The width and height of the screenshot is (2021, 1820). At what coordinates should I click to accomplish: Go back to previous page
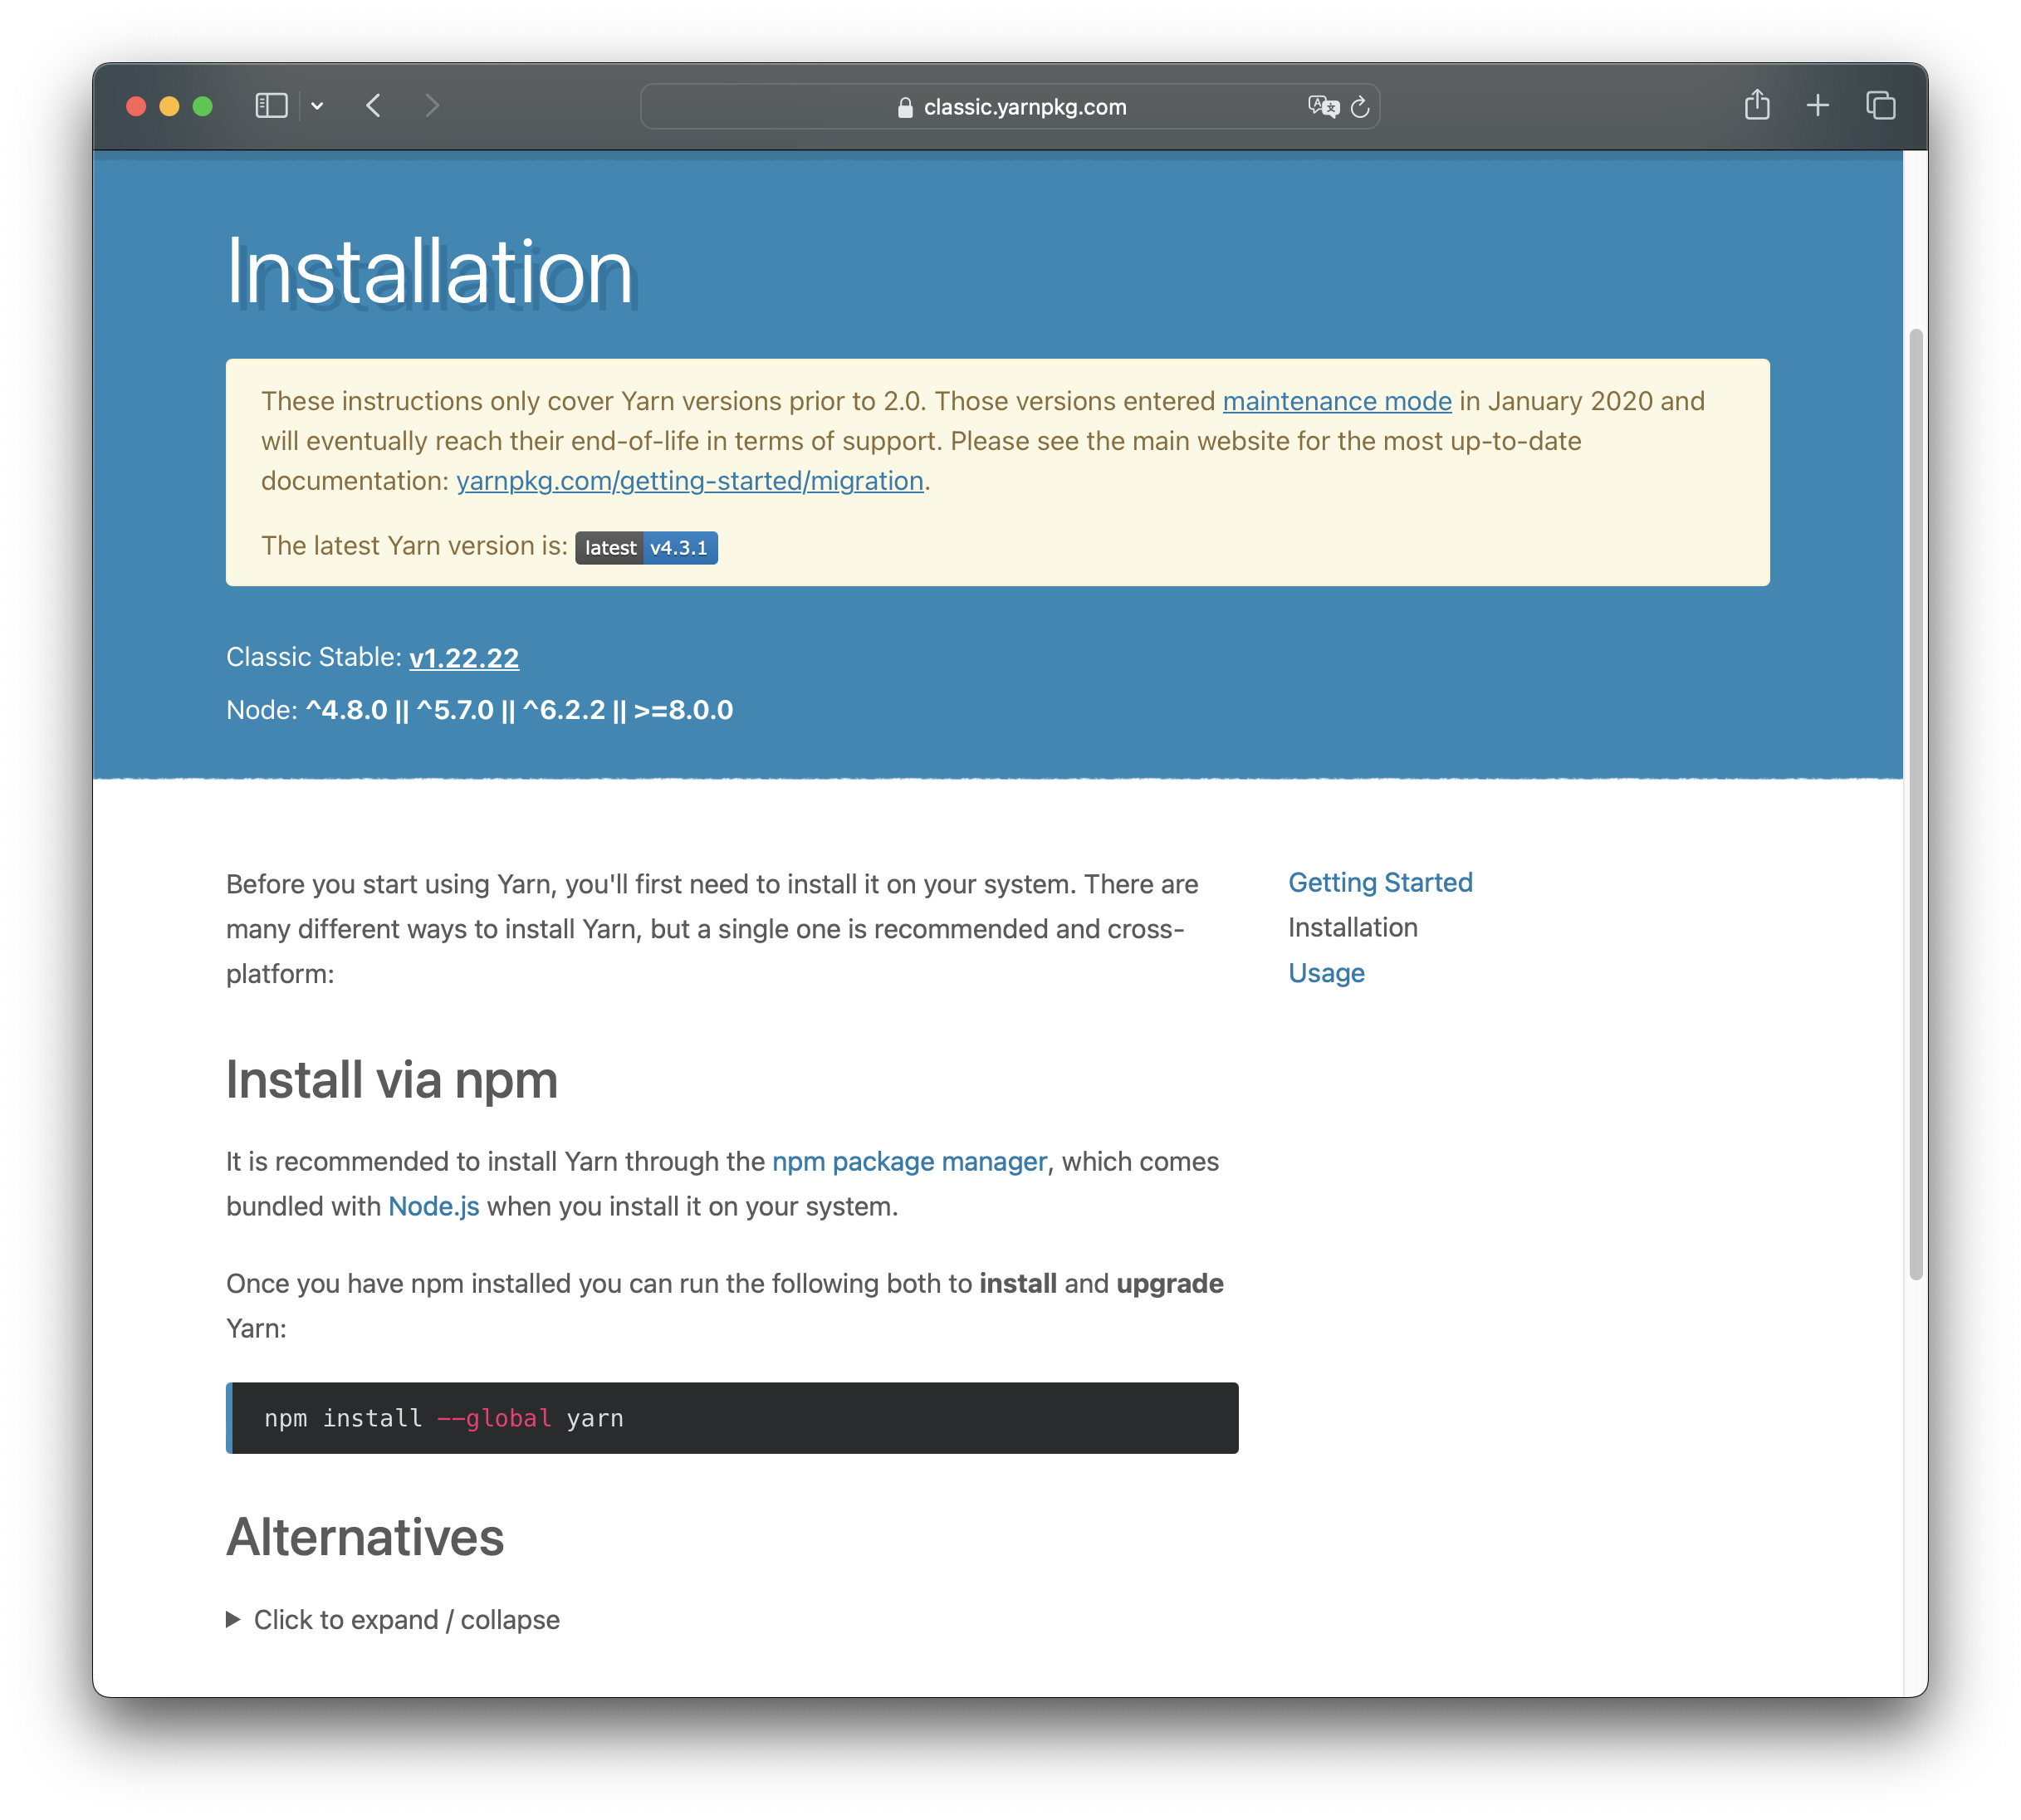click(373, 106)
